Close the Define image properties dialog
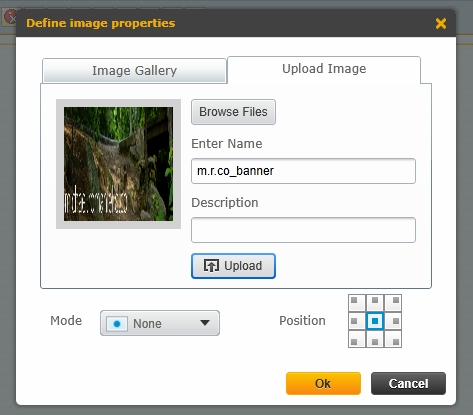The width and height of the screenshot is (473, 415). click(x=441, y=23)
